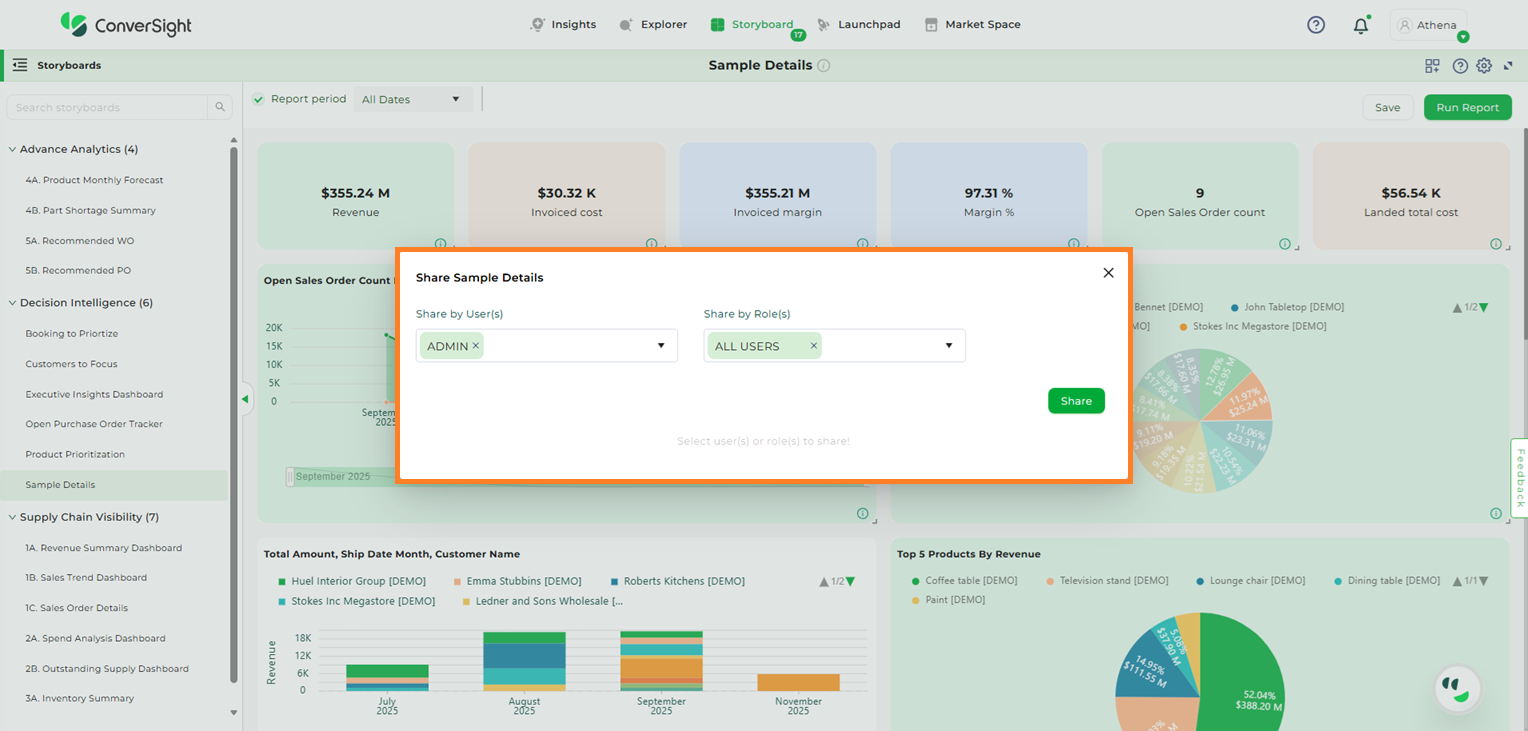This screenshot has width=1528, height=731.
Task: Click info icon next to Sample Details title
Action: pyautogui.click(x=824, y=66)
